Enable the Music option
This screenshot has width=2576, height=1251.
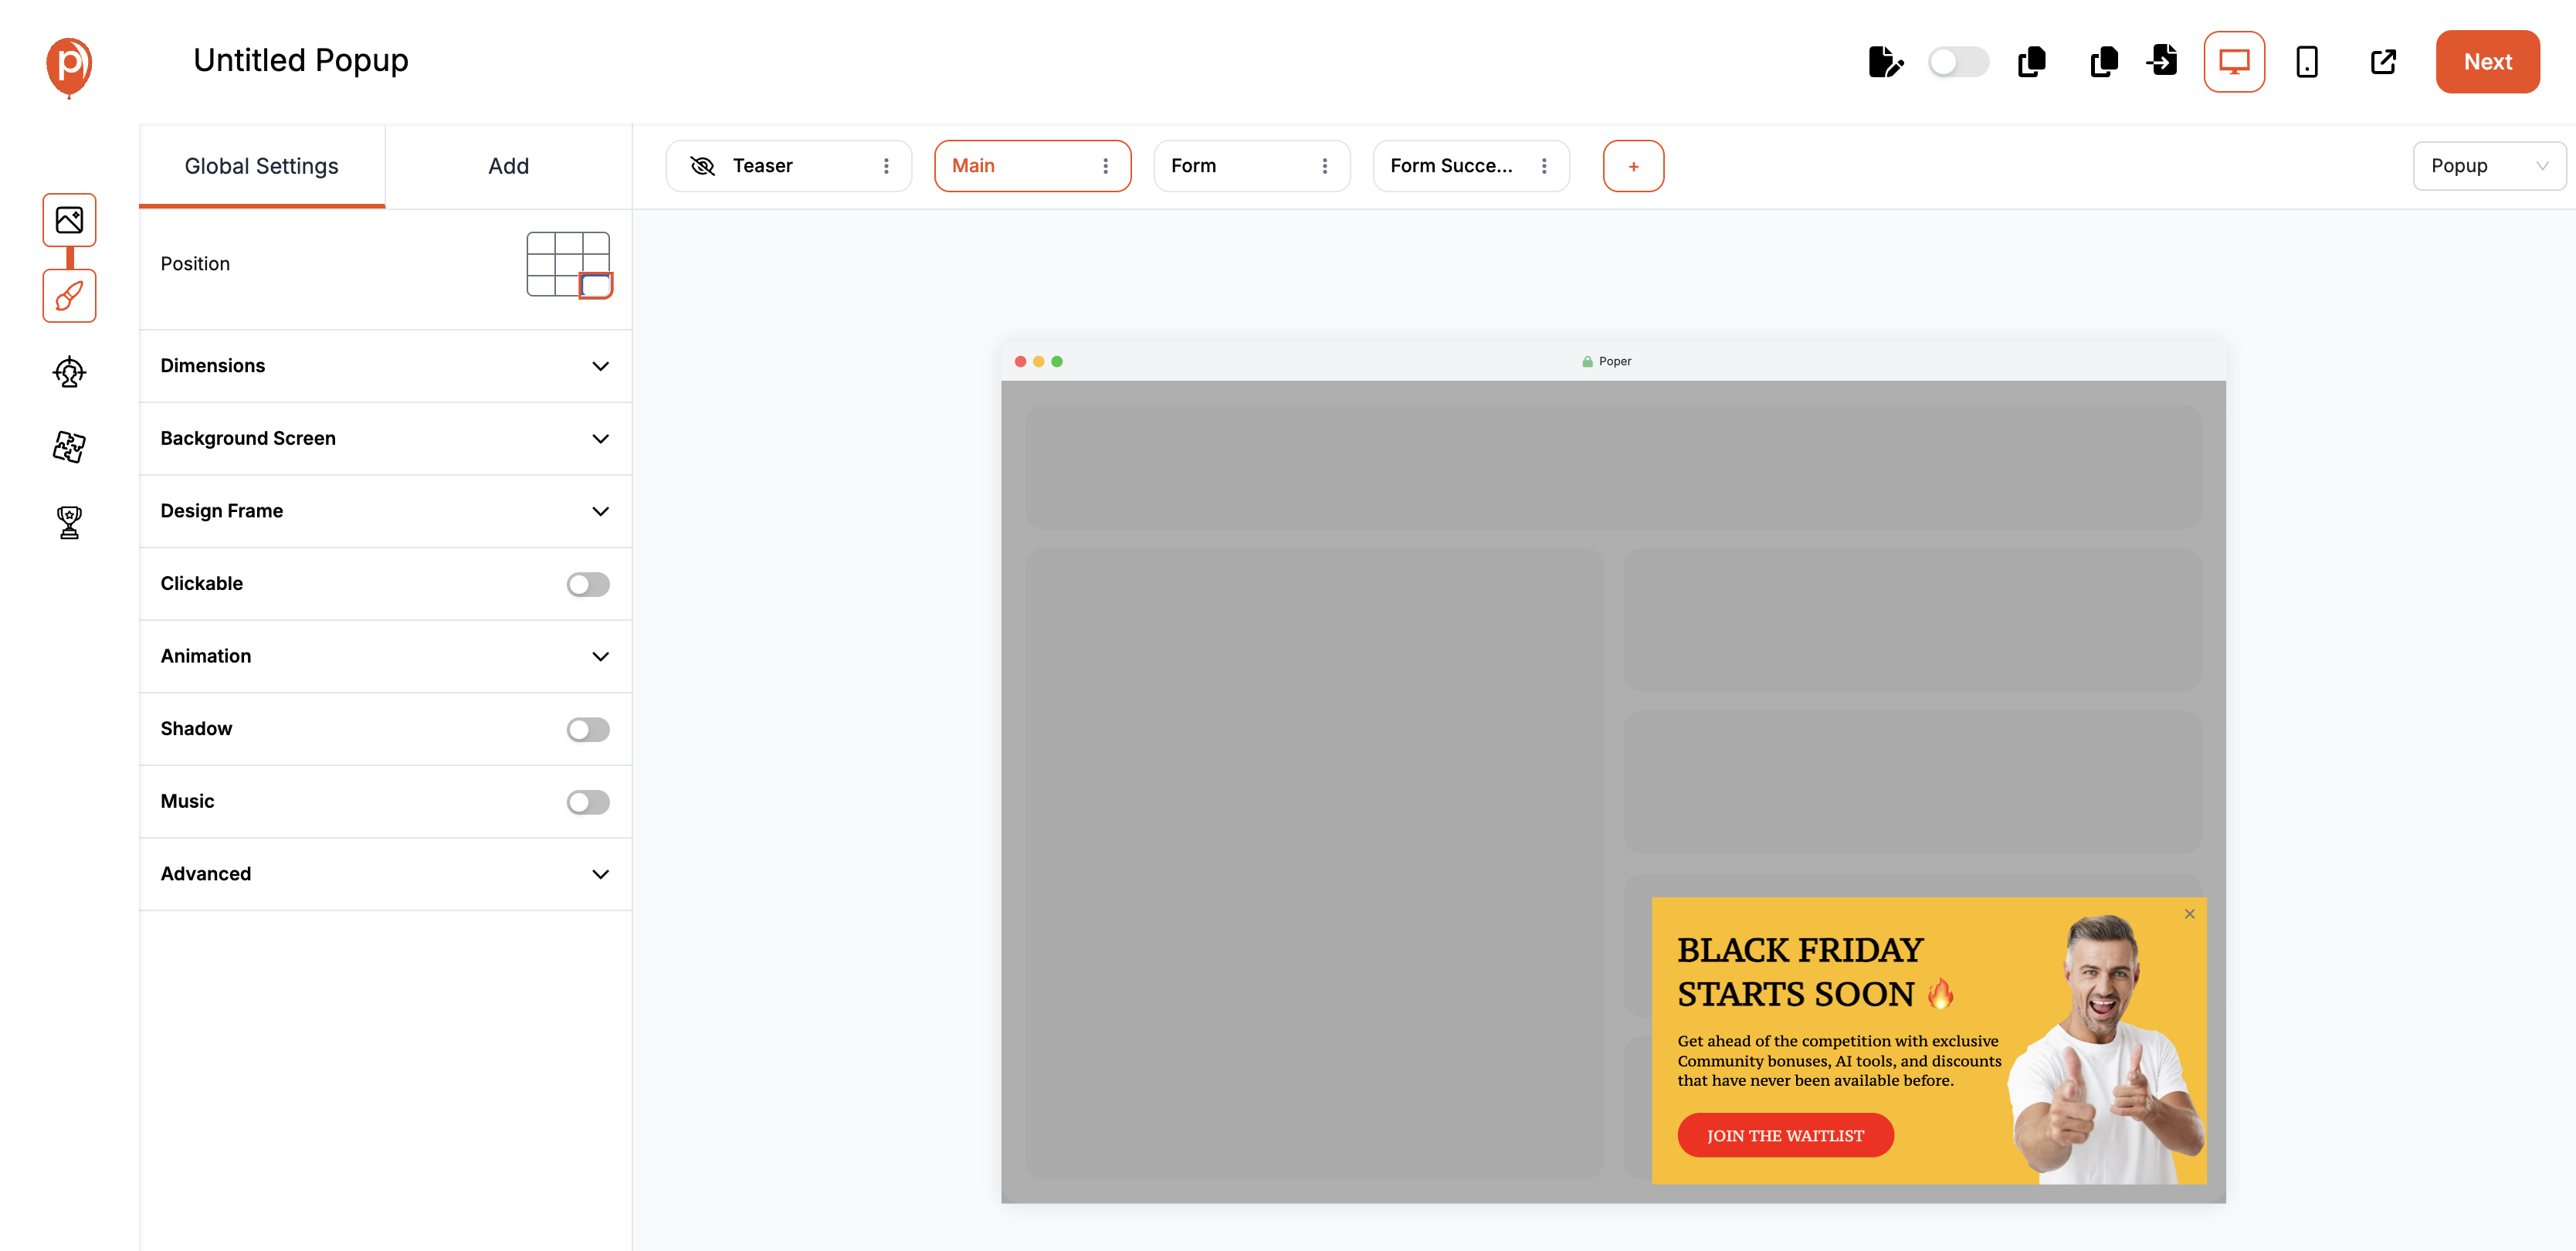pos(588,801)
